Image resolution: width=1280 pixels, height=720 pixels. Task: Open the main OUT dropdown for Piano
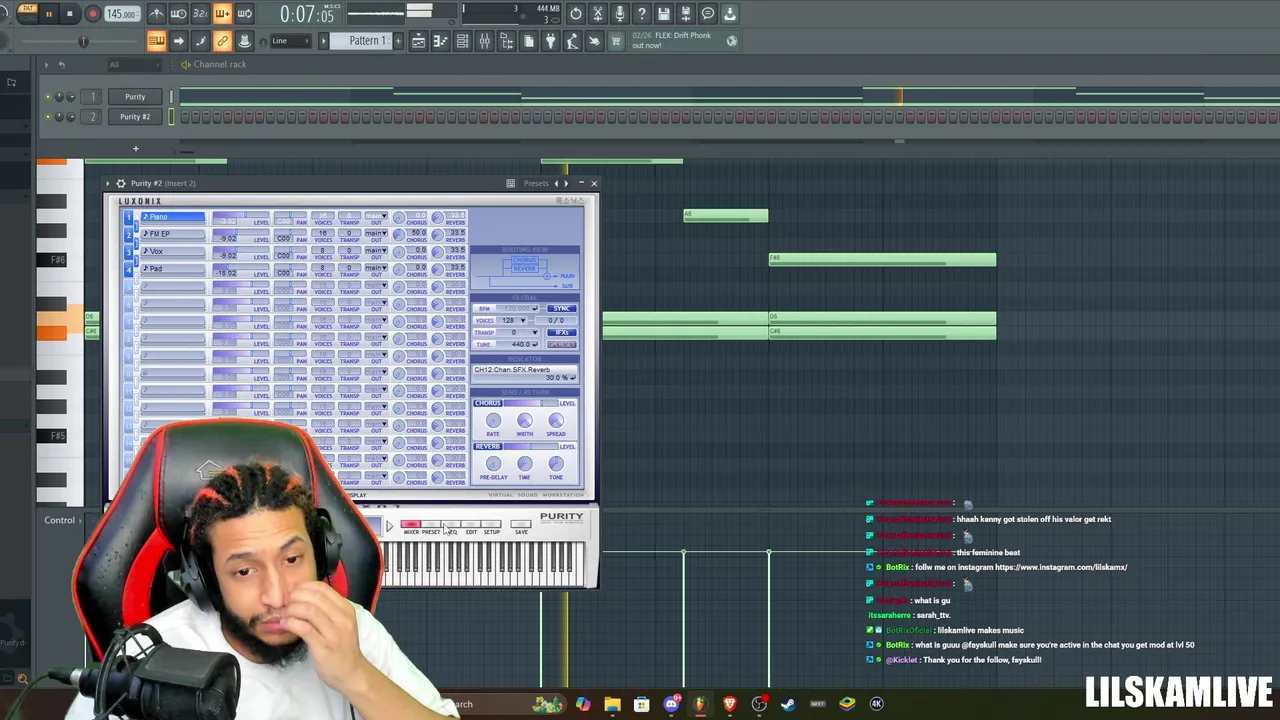(375, 216)
